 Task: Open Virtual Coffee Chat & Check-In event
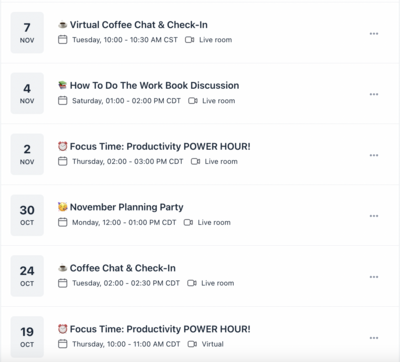pyautogui.click(x=139, y=25)
